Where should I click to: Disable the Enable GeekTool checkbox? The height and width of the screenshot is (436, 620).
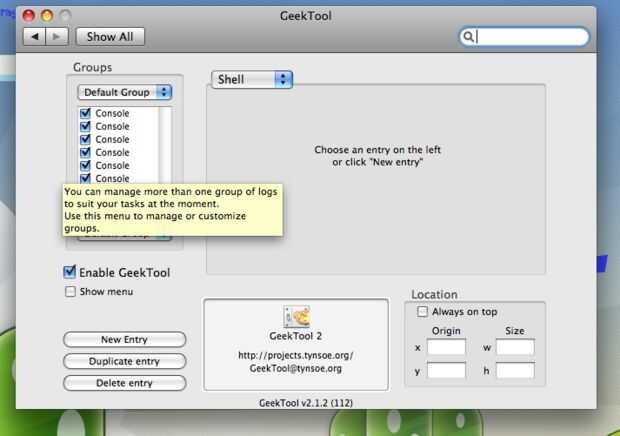[x=70, y=272]
